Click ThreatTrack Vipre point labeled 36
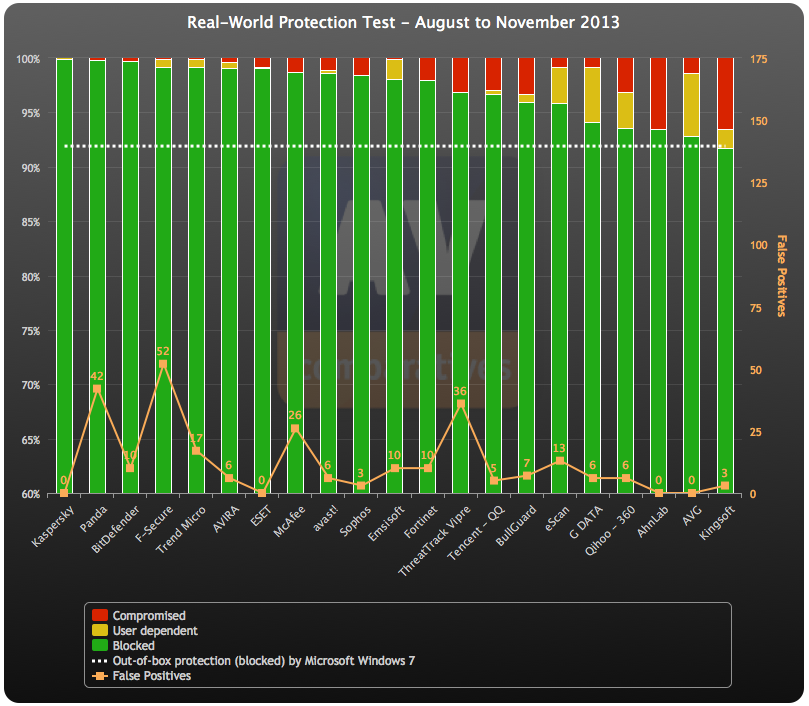 [460, 404]
